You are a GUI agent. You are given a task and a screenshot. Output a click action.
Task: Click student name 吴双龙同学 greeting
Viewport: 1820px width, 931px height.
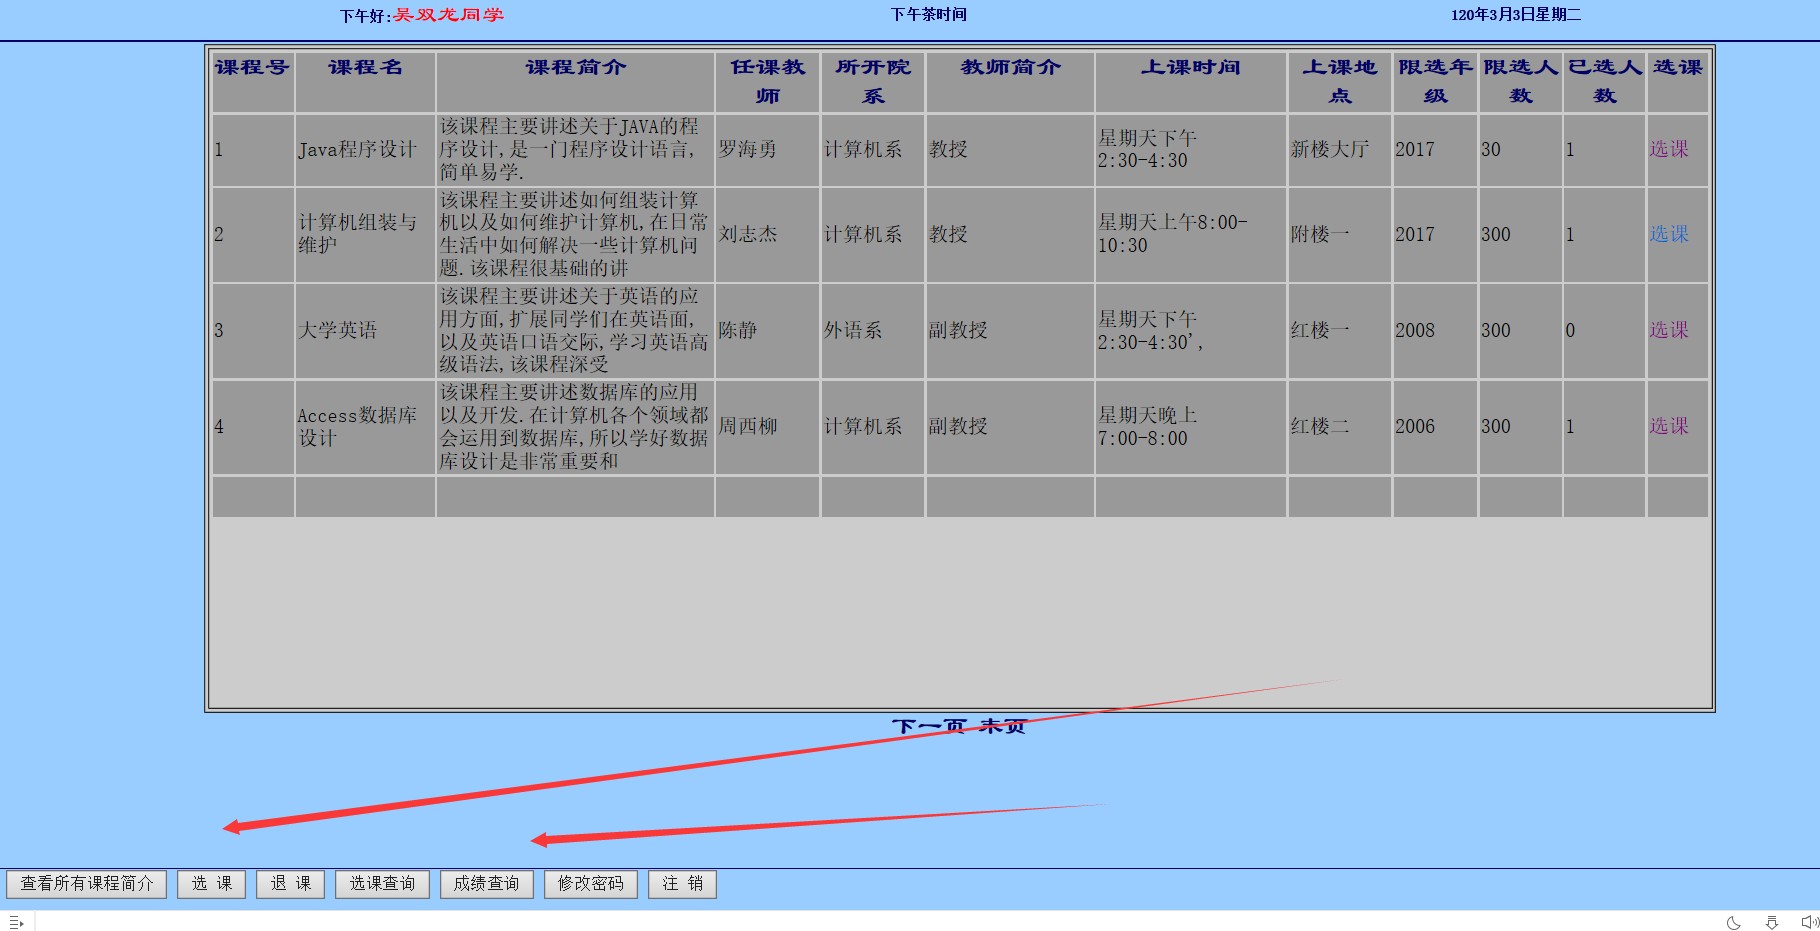point(448,15)
